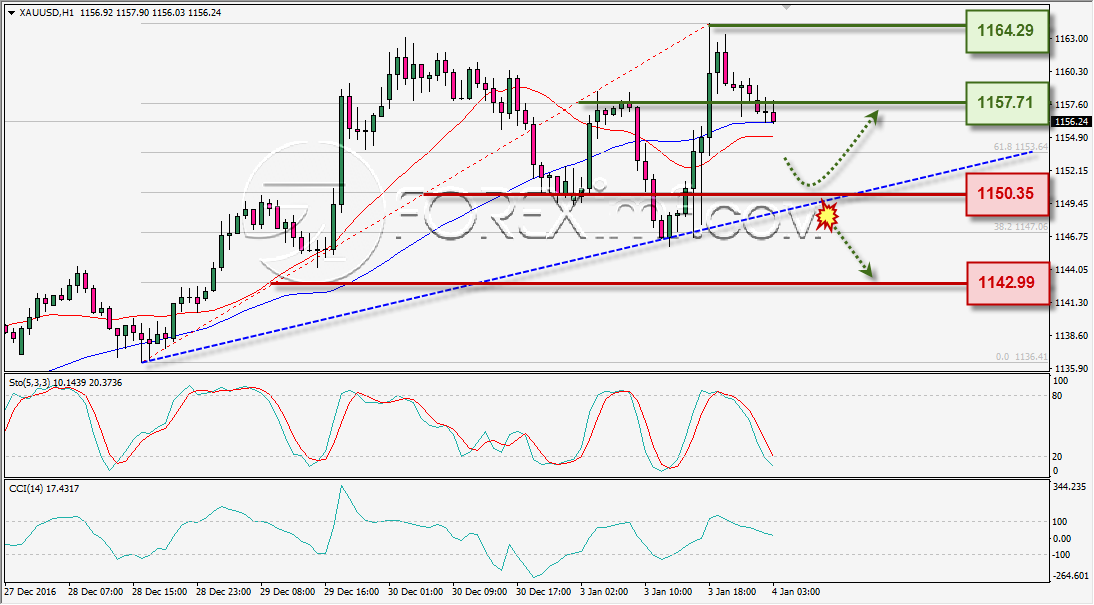1094x605 pixels.
Task: Click the Fibonacci label 38.2 1147.06
Action: click(x=1021, y=227)
